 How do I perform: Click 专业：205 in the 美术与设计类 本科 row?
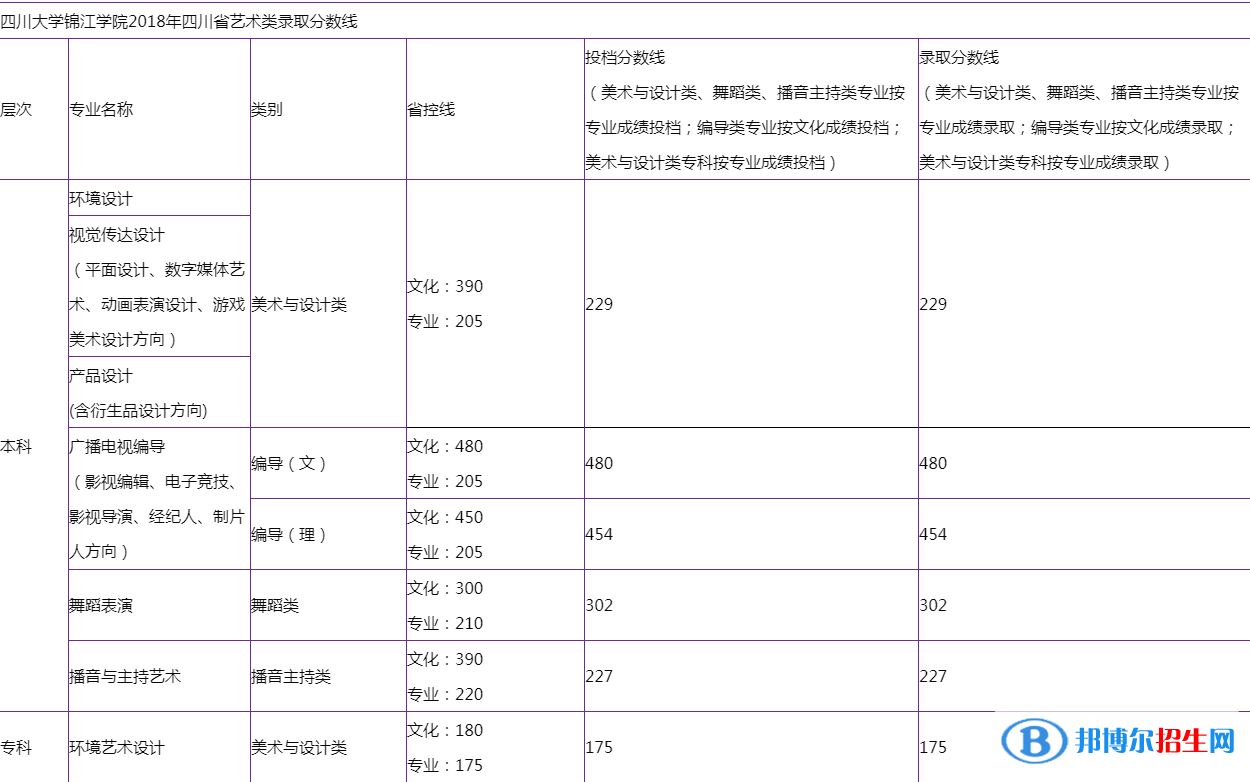coord(445,321)
